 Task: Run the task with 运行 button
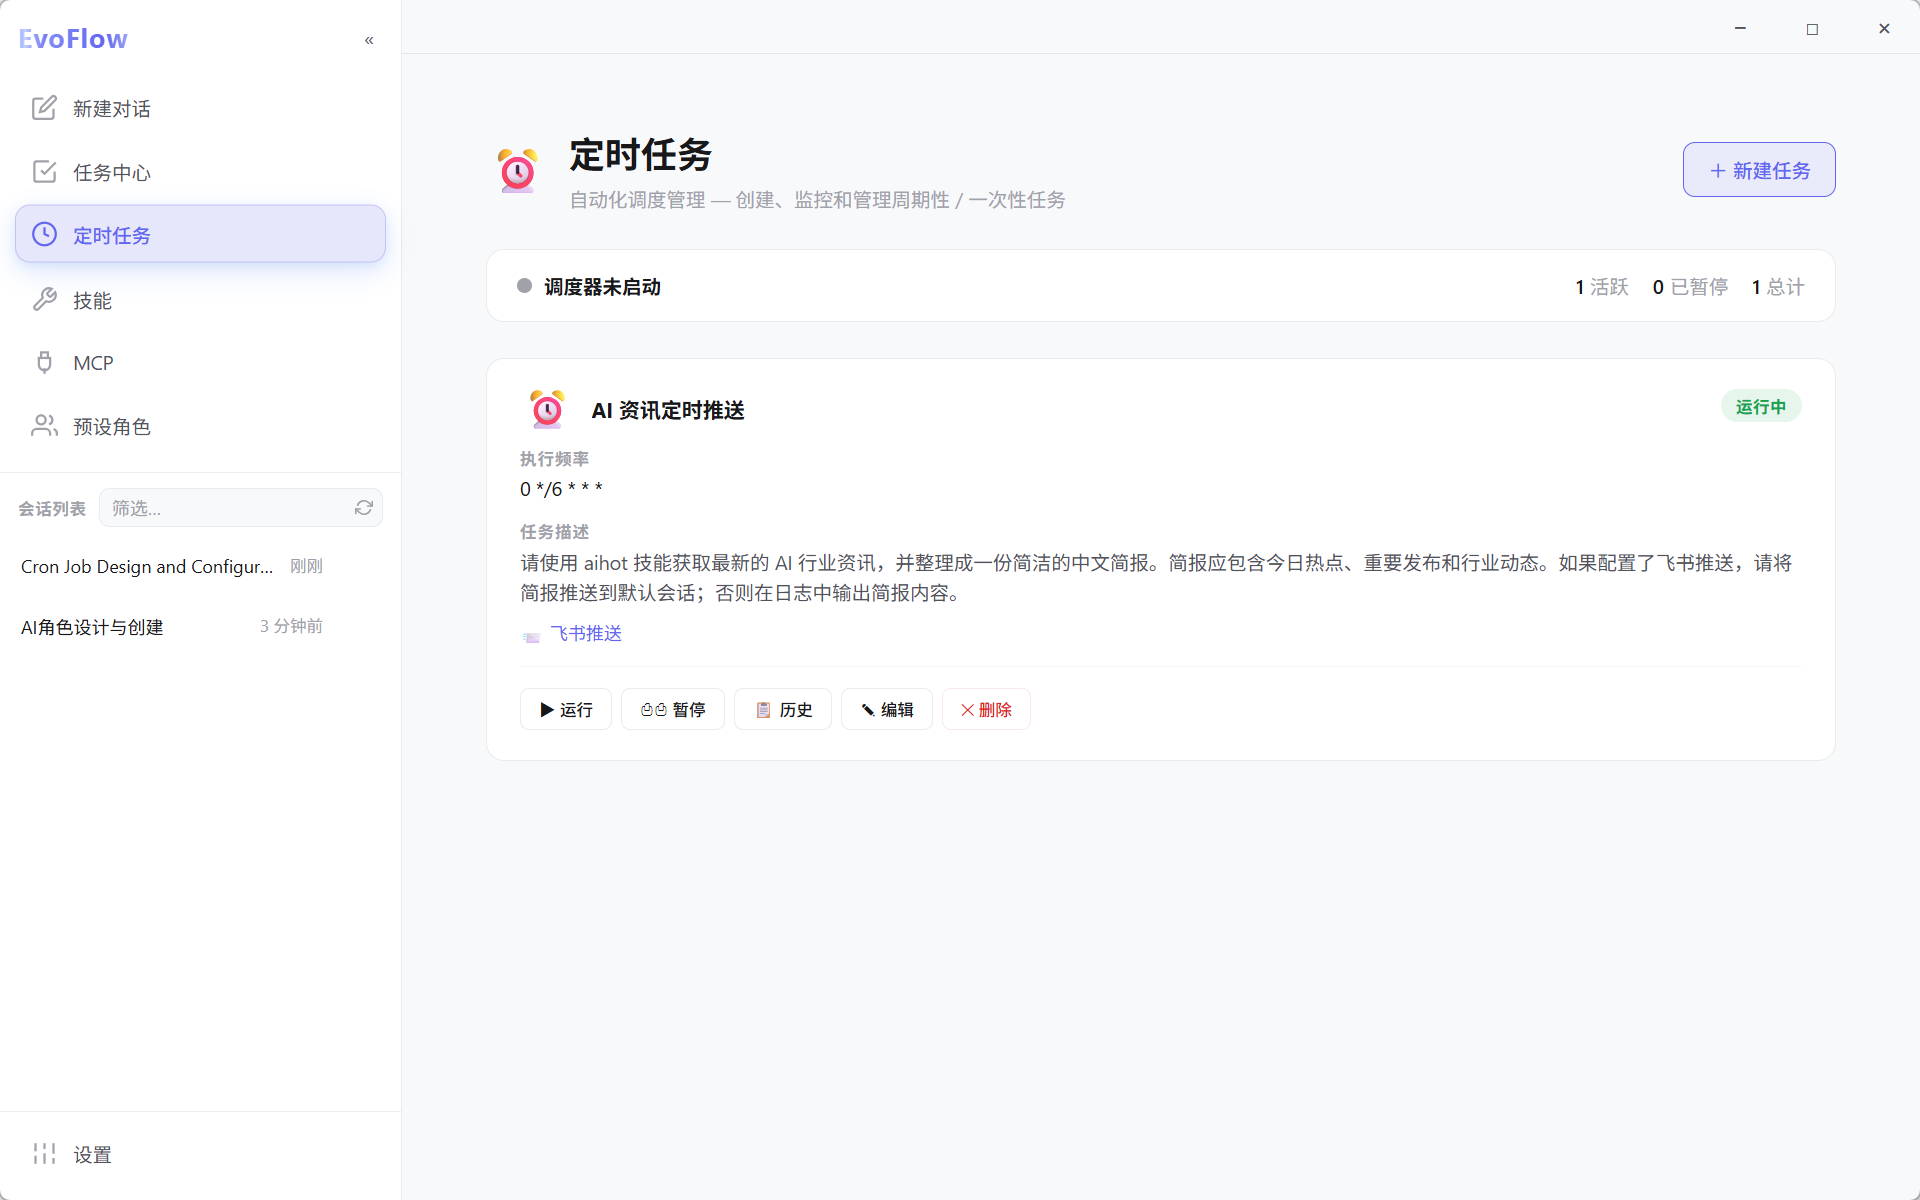click(566, 709)
